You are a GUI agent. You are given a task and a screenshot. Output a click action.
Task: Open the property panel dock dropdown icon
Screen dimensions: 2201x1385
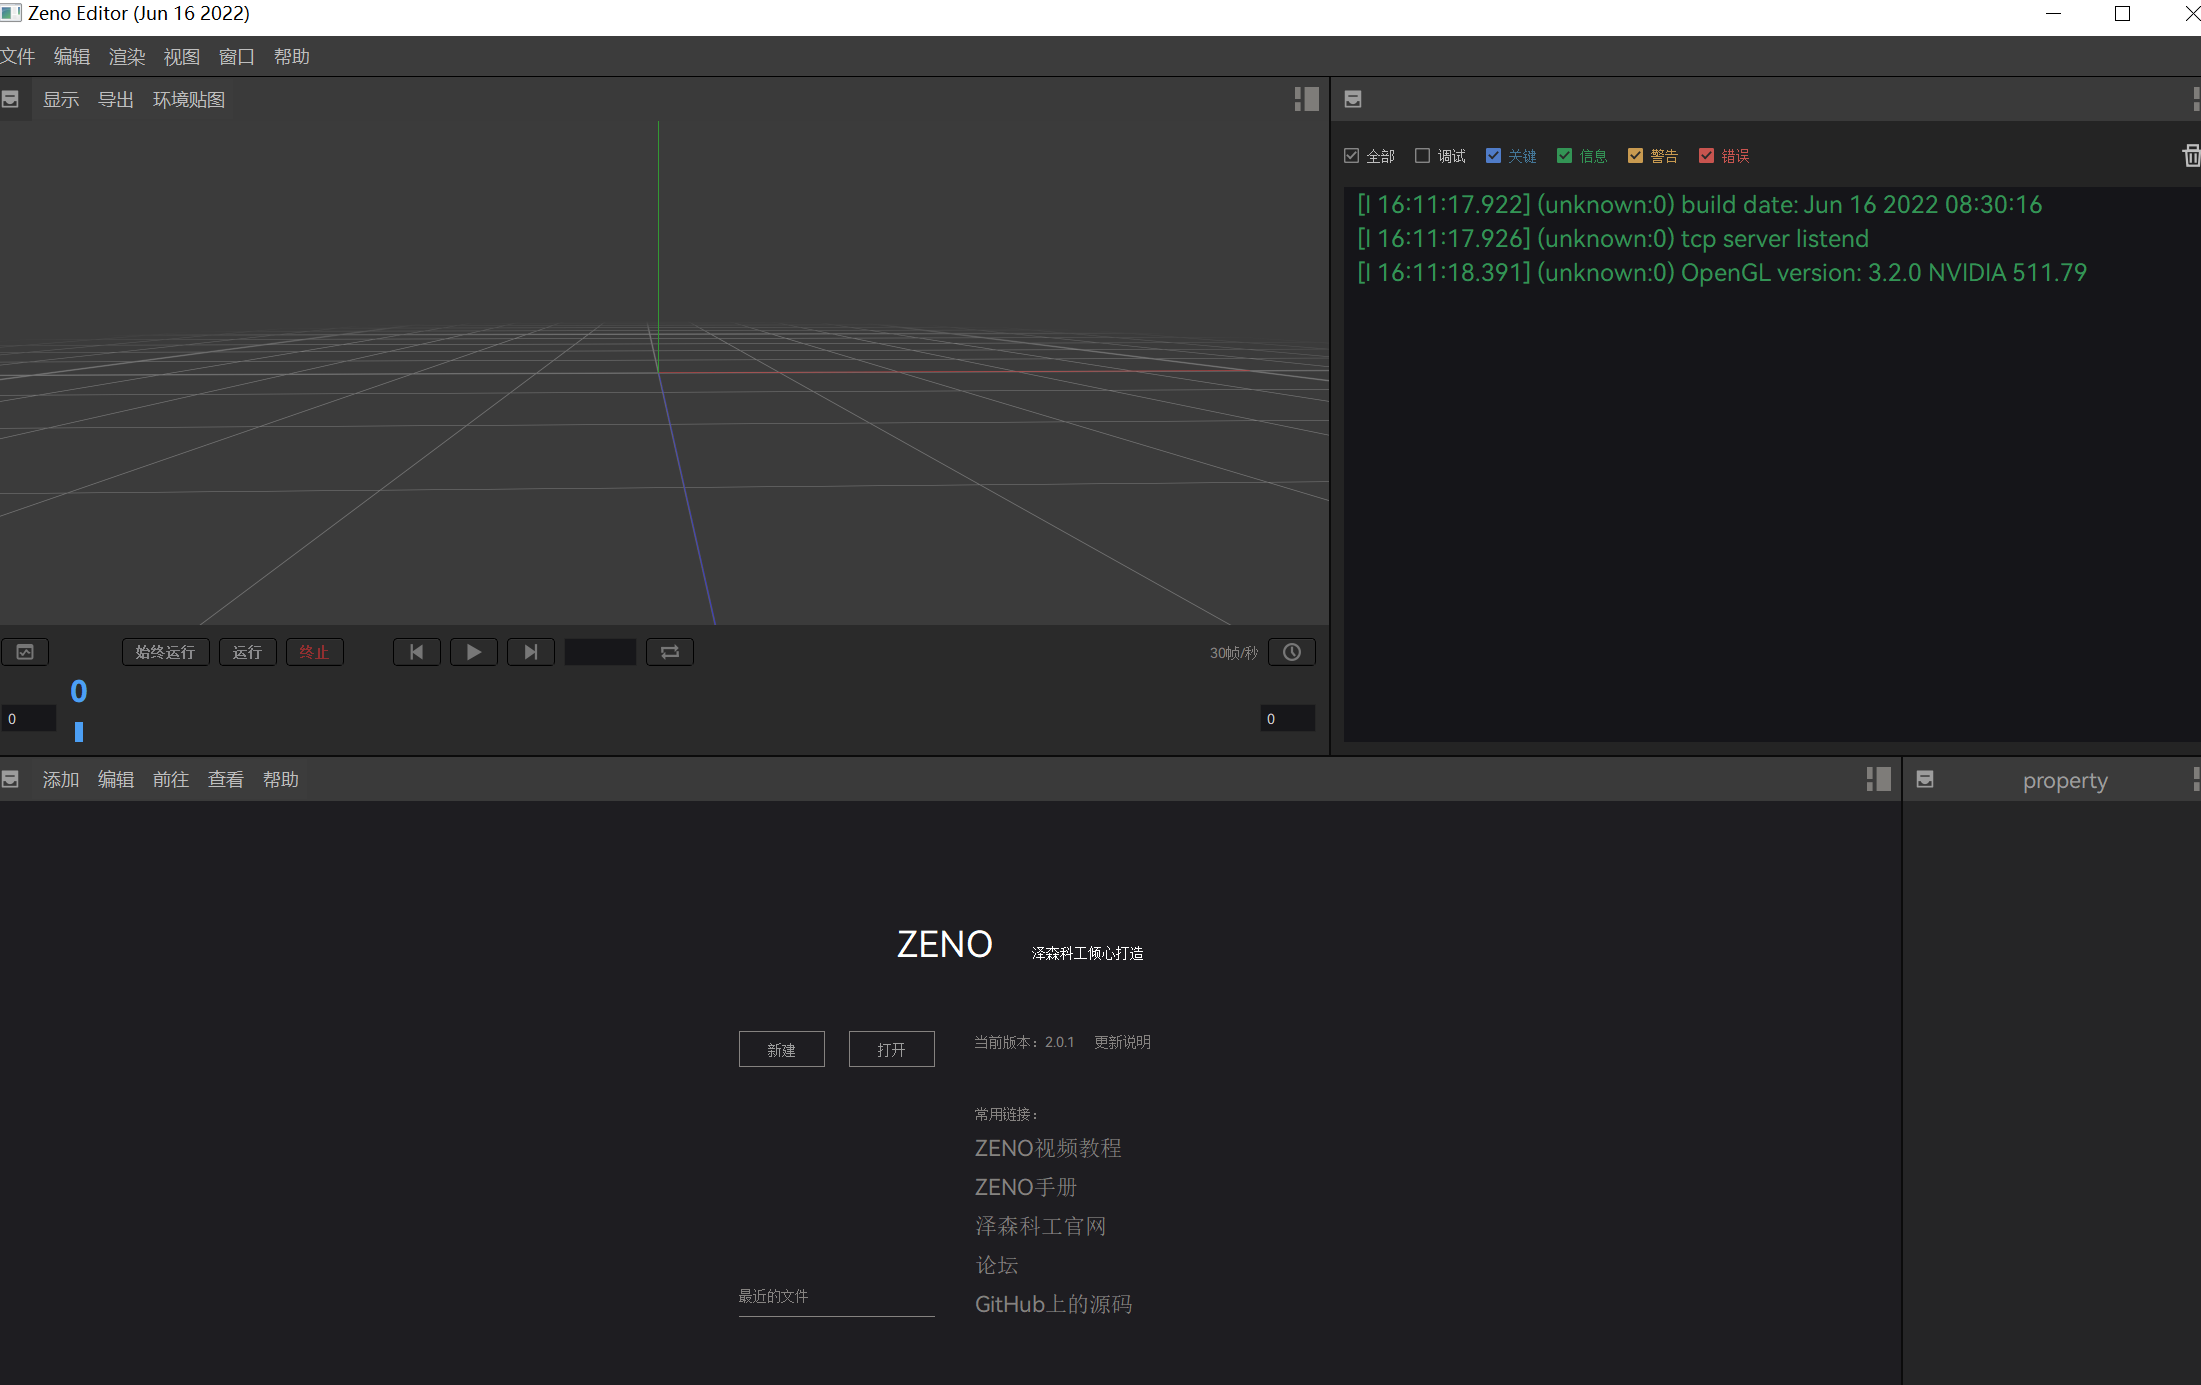pos(1925,779)
